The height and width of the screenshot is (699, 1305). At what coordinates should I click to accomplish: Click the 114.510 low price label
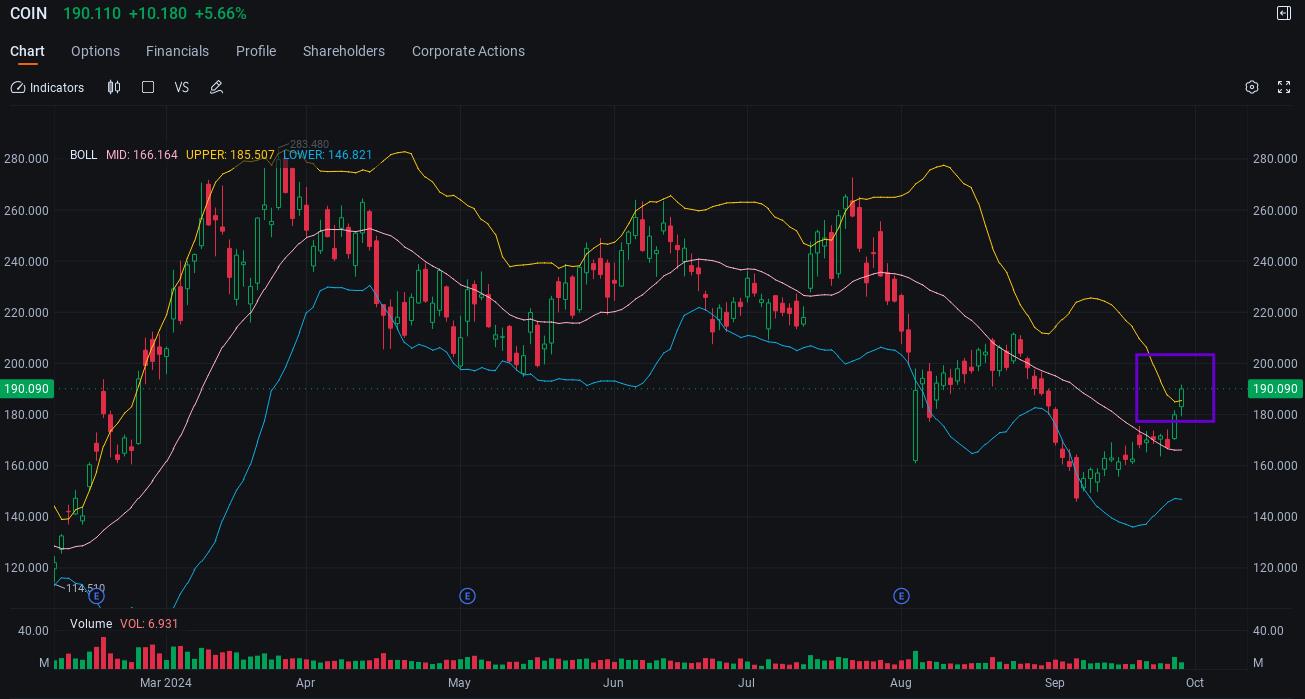click(85, 589)
